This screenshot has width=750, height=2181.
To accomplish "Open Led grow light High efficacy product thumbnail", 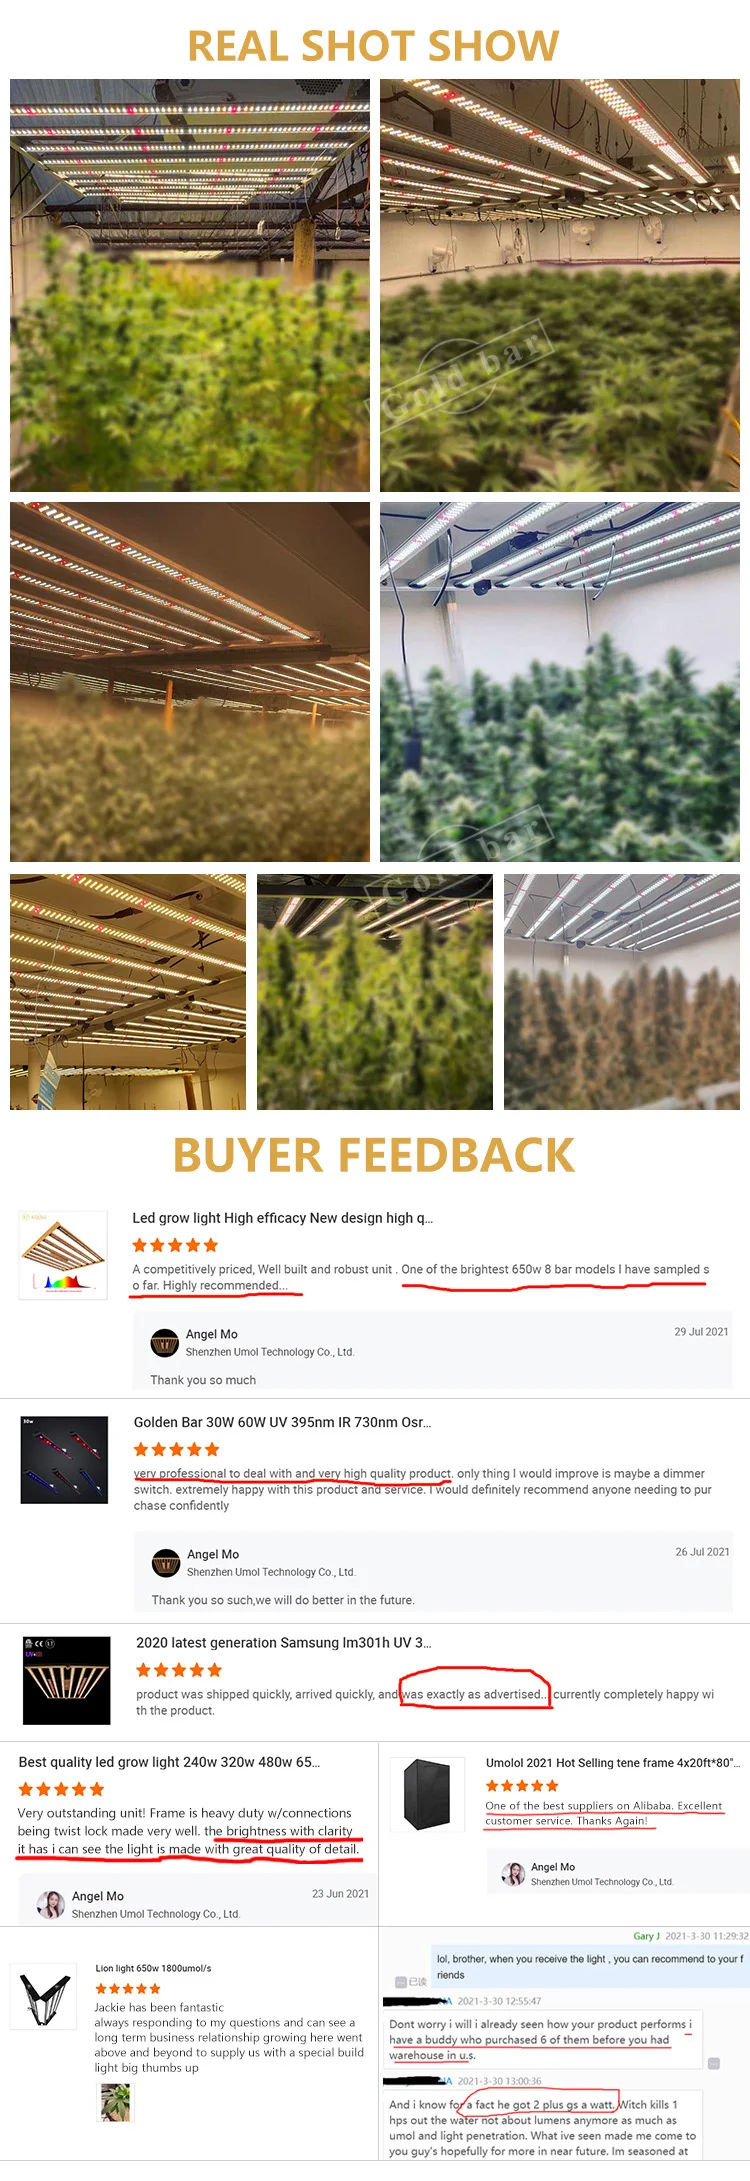I will [63, 1255].
